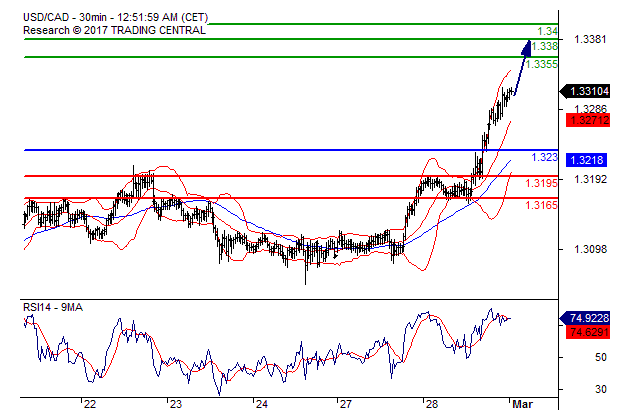The height and width of the screenshot is (420, 622).
Task: Click the RSI 30 level label
Action: [601, 389]
